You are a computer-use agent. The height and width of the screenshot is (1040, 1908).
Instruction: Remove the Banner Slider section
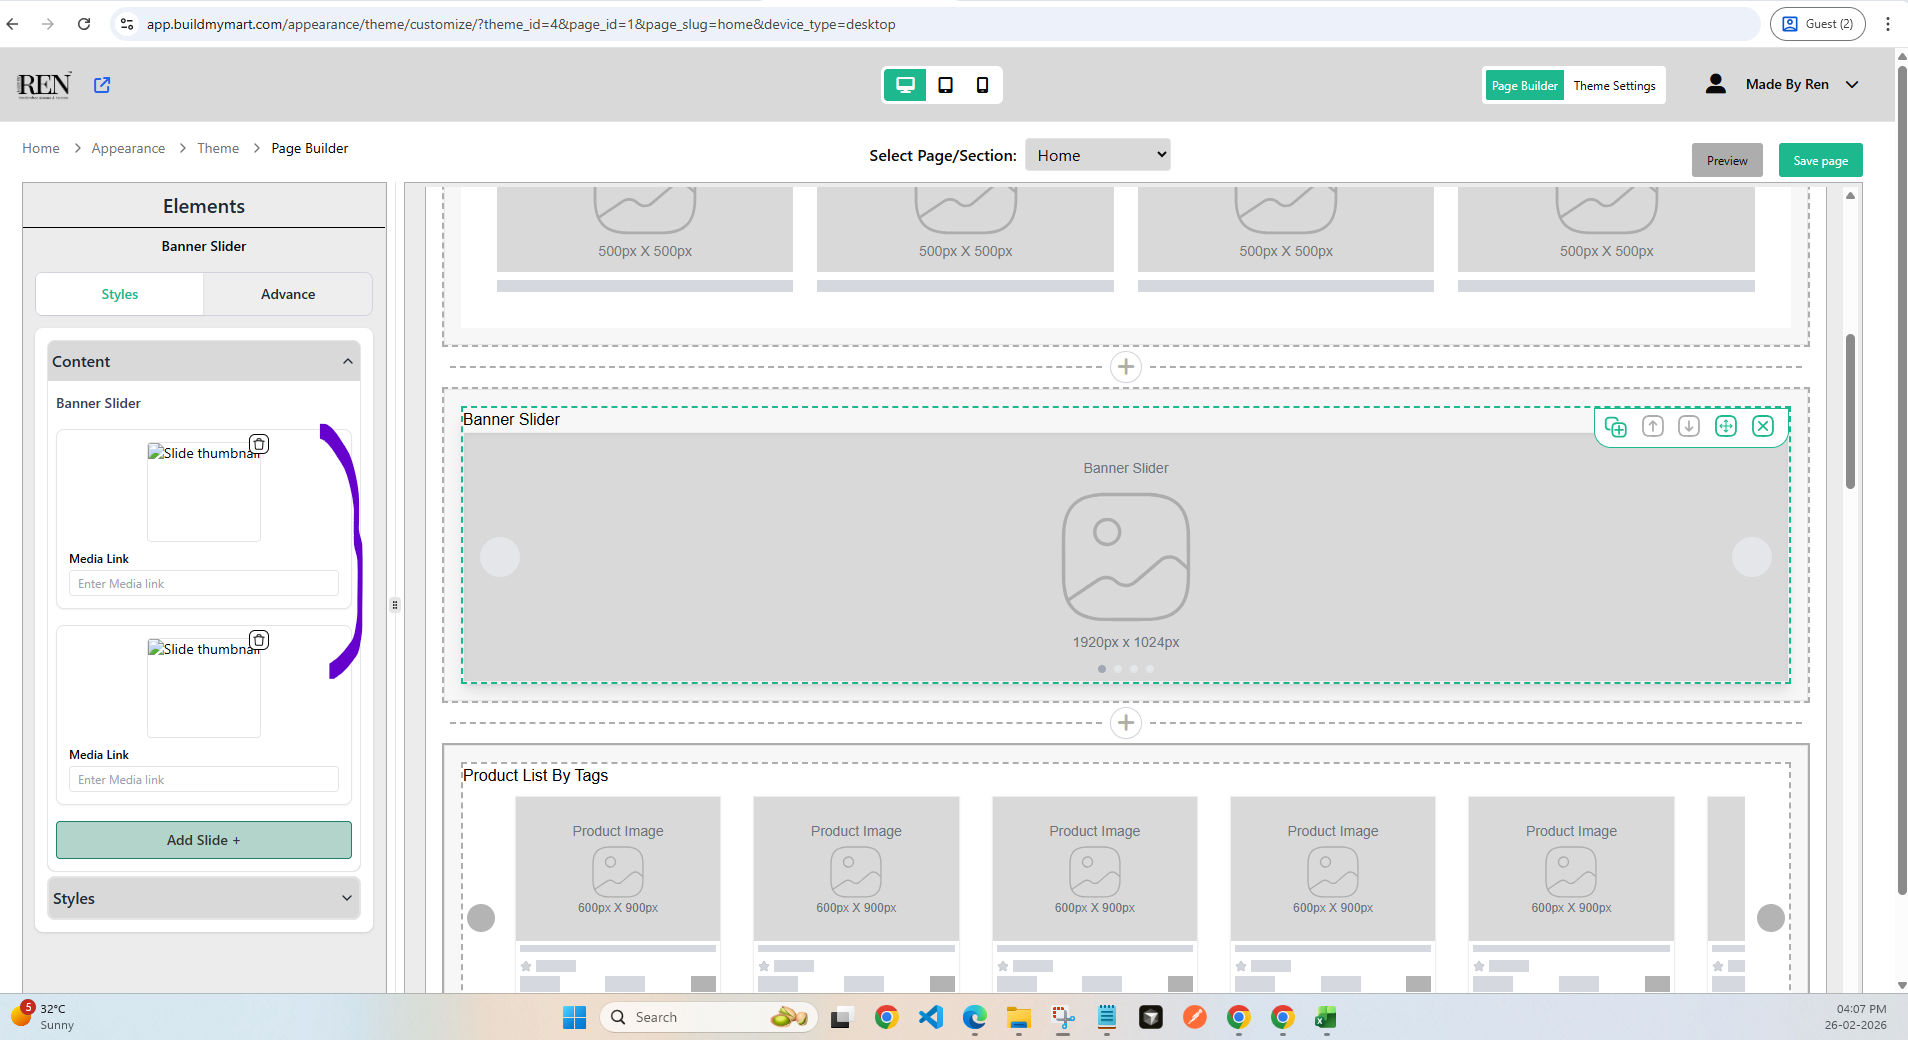coord(1763,427)
